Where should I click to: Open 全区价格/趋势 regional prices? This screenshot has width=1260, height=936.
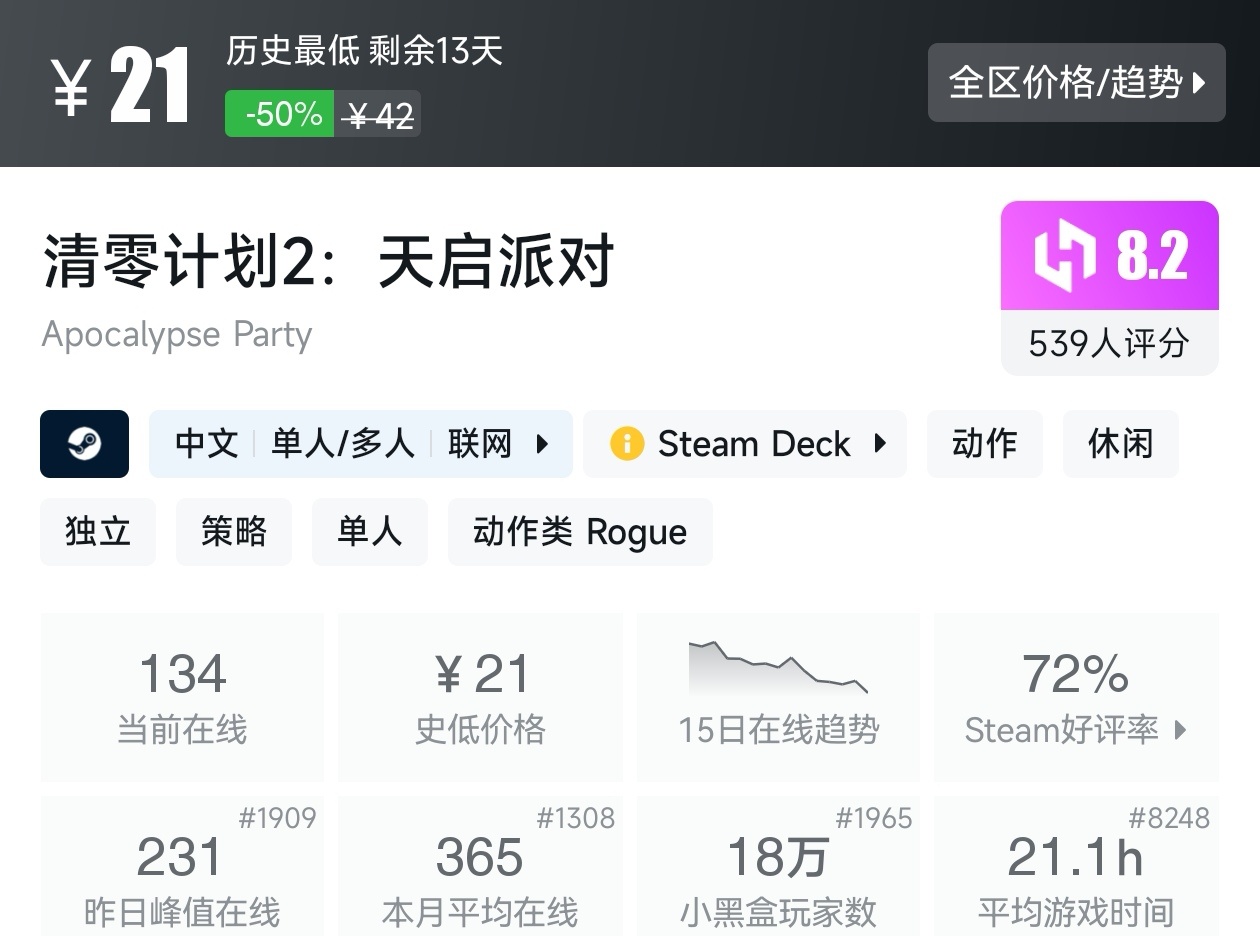click(1076, 82)
